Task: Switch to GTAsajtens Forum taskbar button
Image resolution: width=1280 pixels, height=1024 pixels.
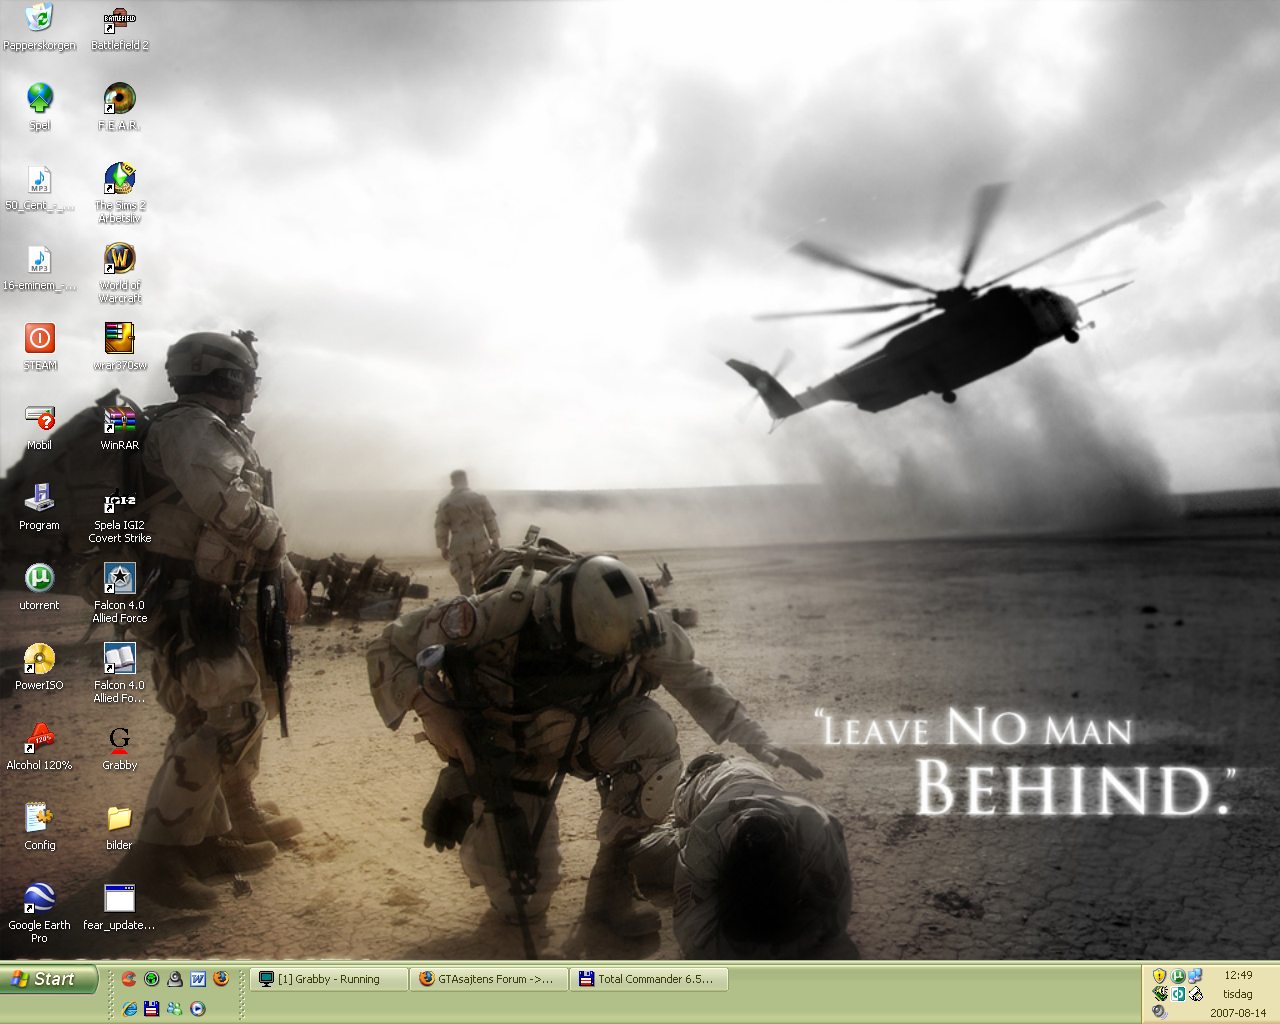Action: (489, 979)
